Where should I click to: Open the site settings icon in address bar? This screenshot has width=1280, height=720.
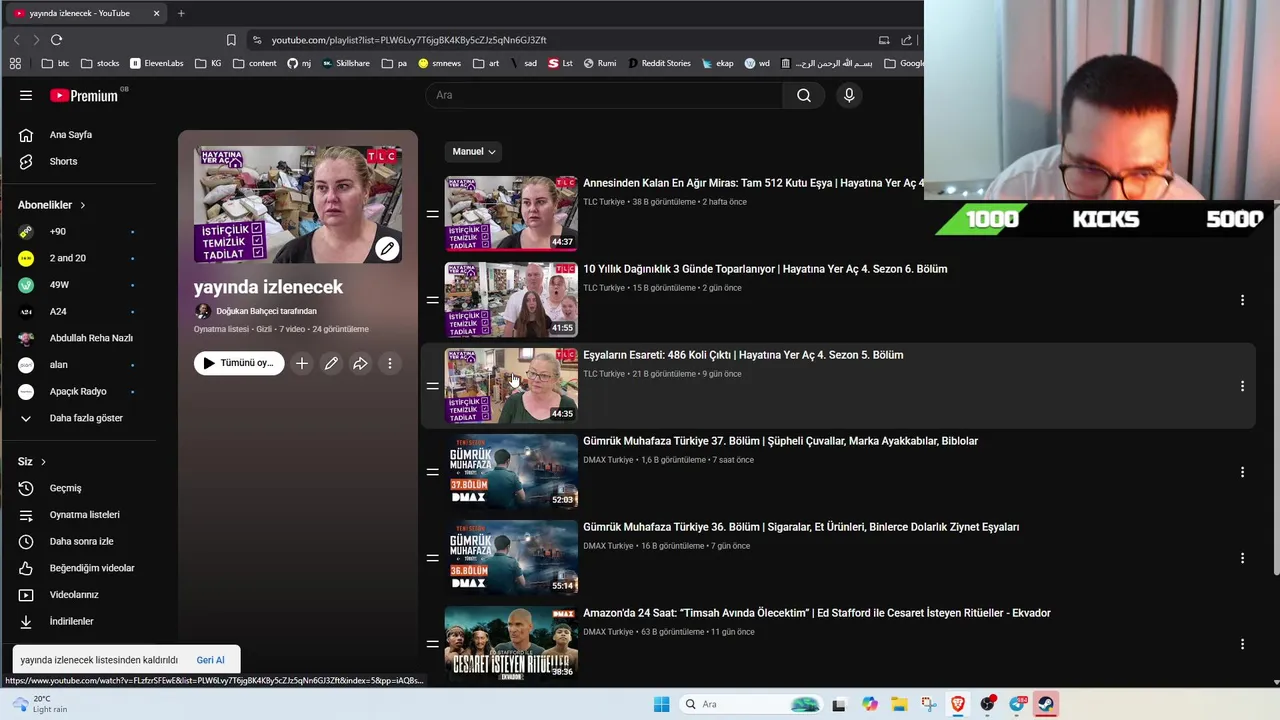coord(257,40)
